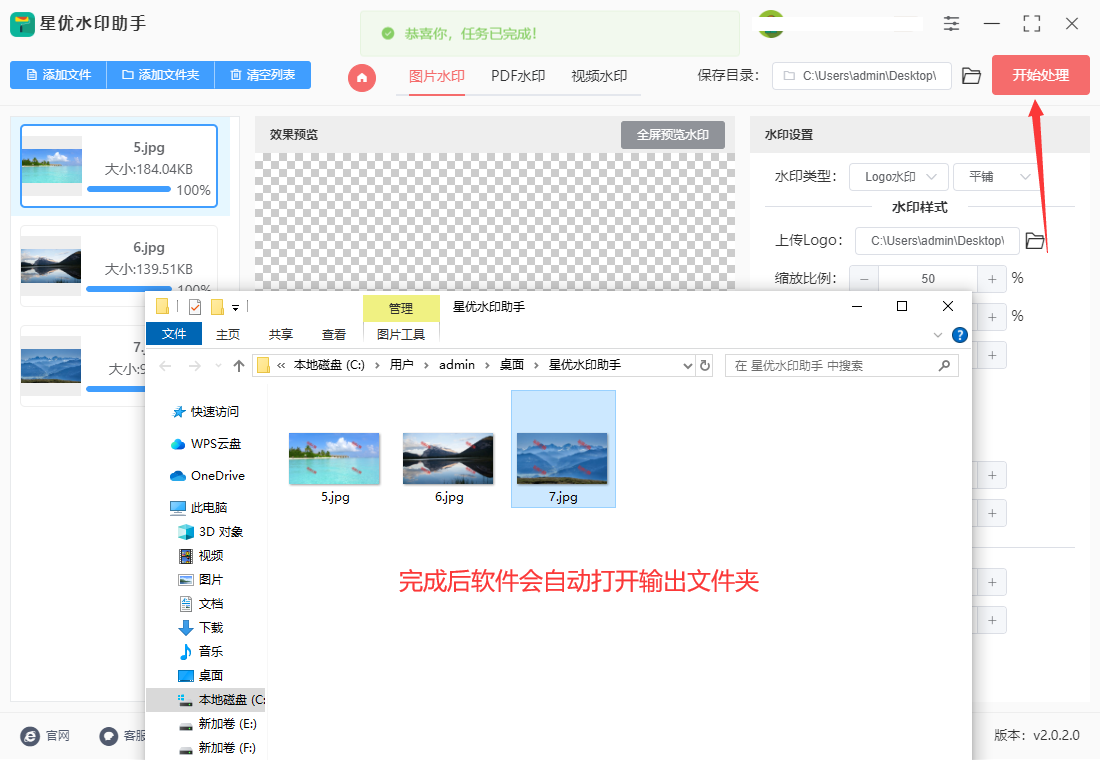
Task: Open 文档 folder in navigation pane
Action: (201, 604)
